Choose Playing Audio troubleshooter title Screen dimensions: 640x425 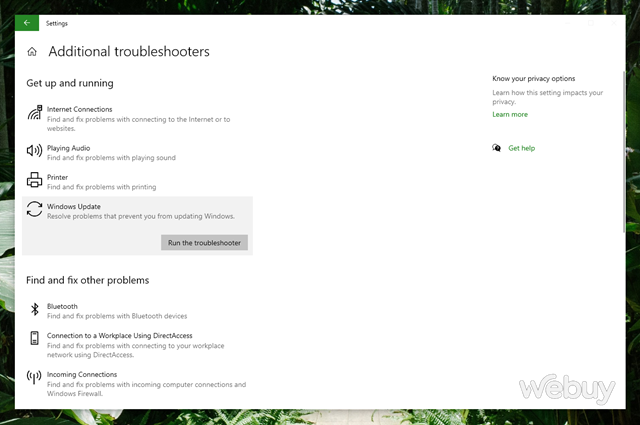[x=69, y=148]
